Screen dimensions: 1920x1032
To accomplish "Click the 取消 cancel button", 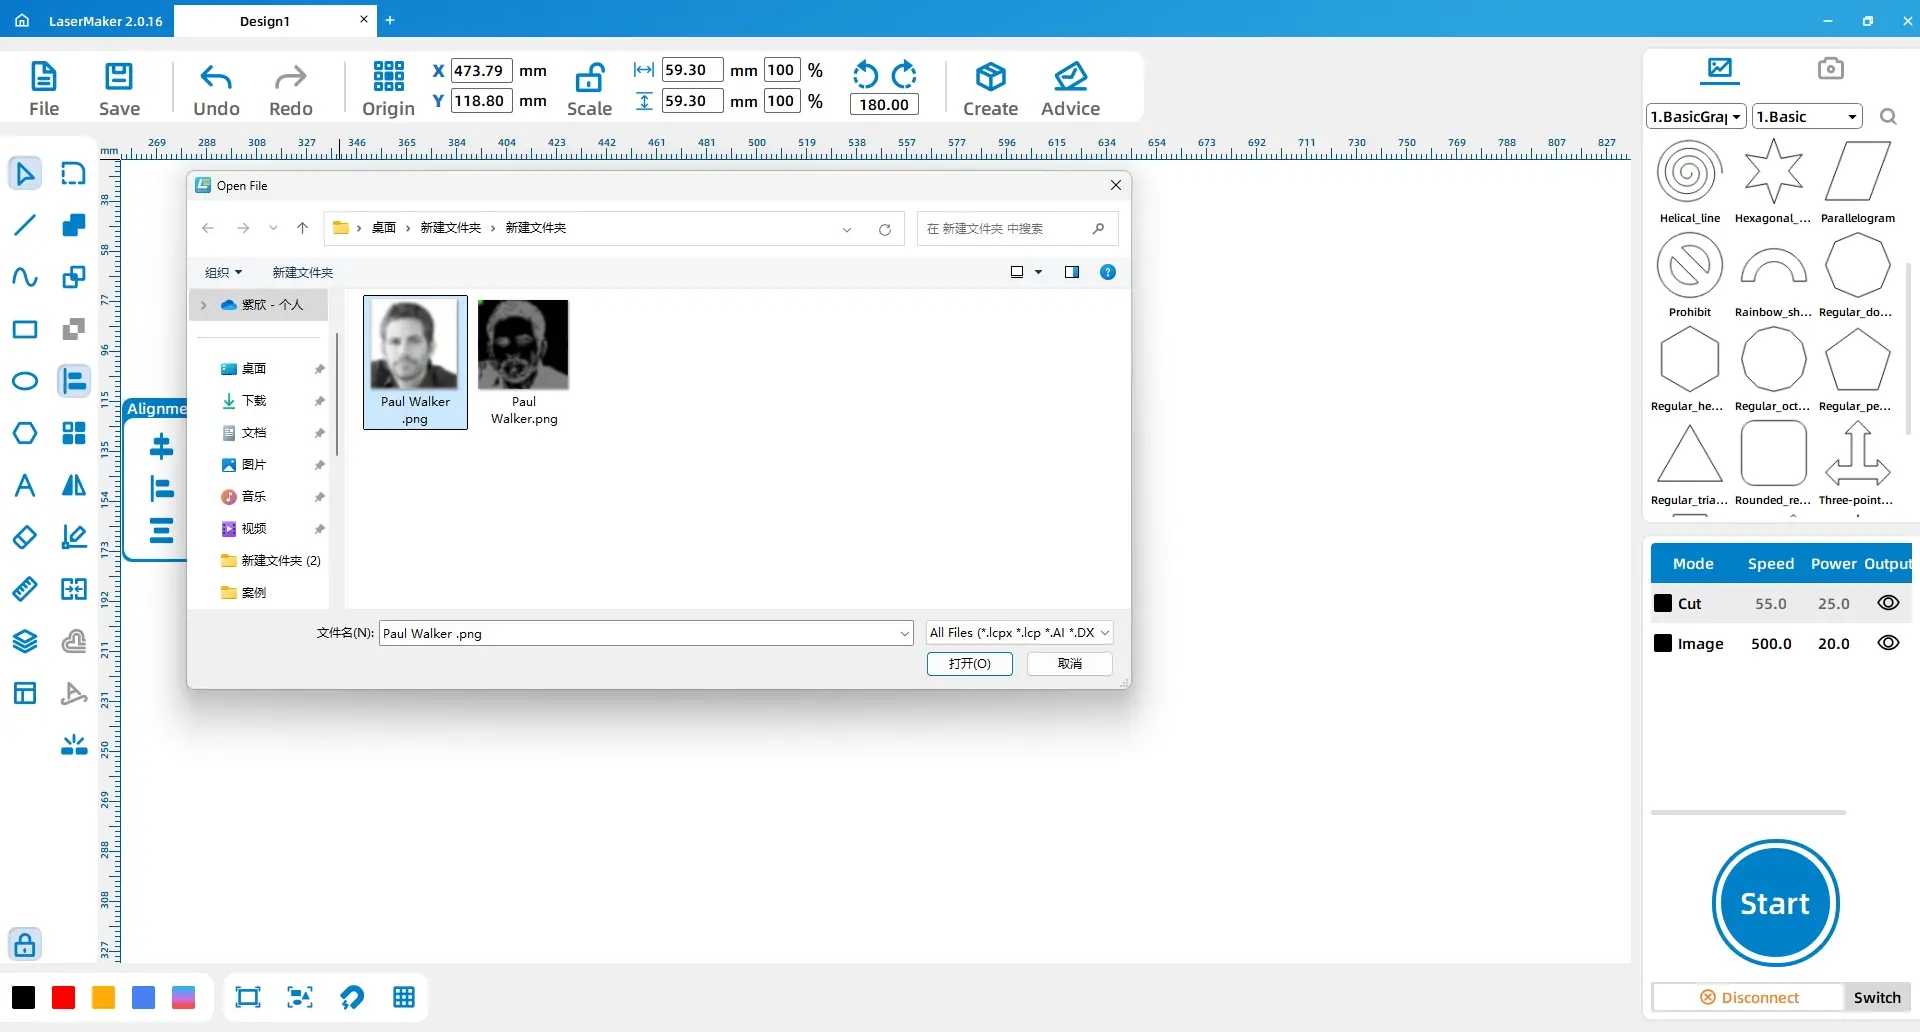I will (1070, 664).
